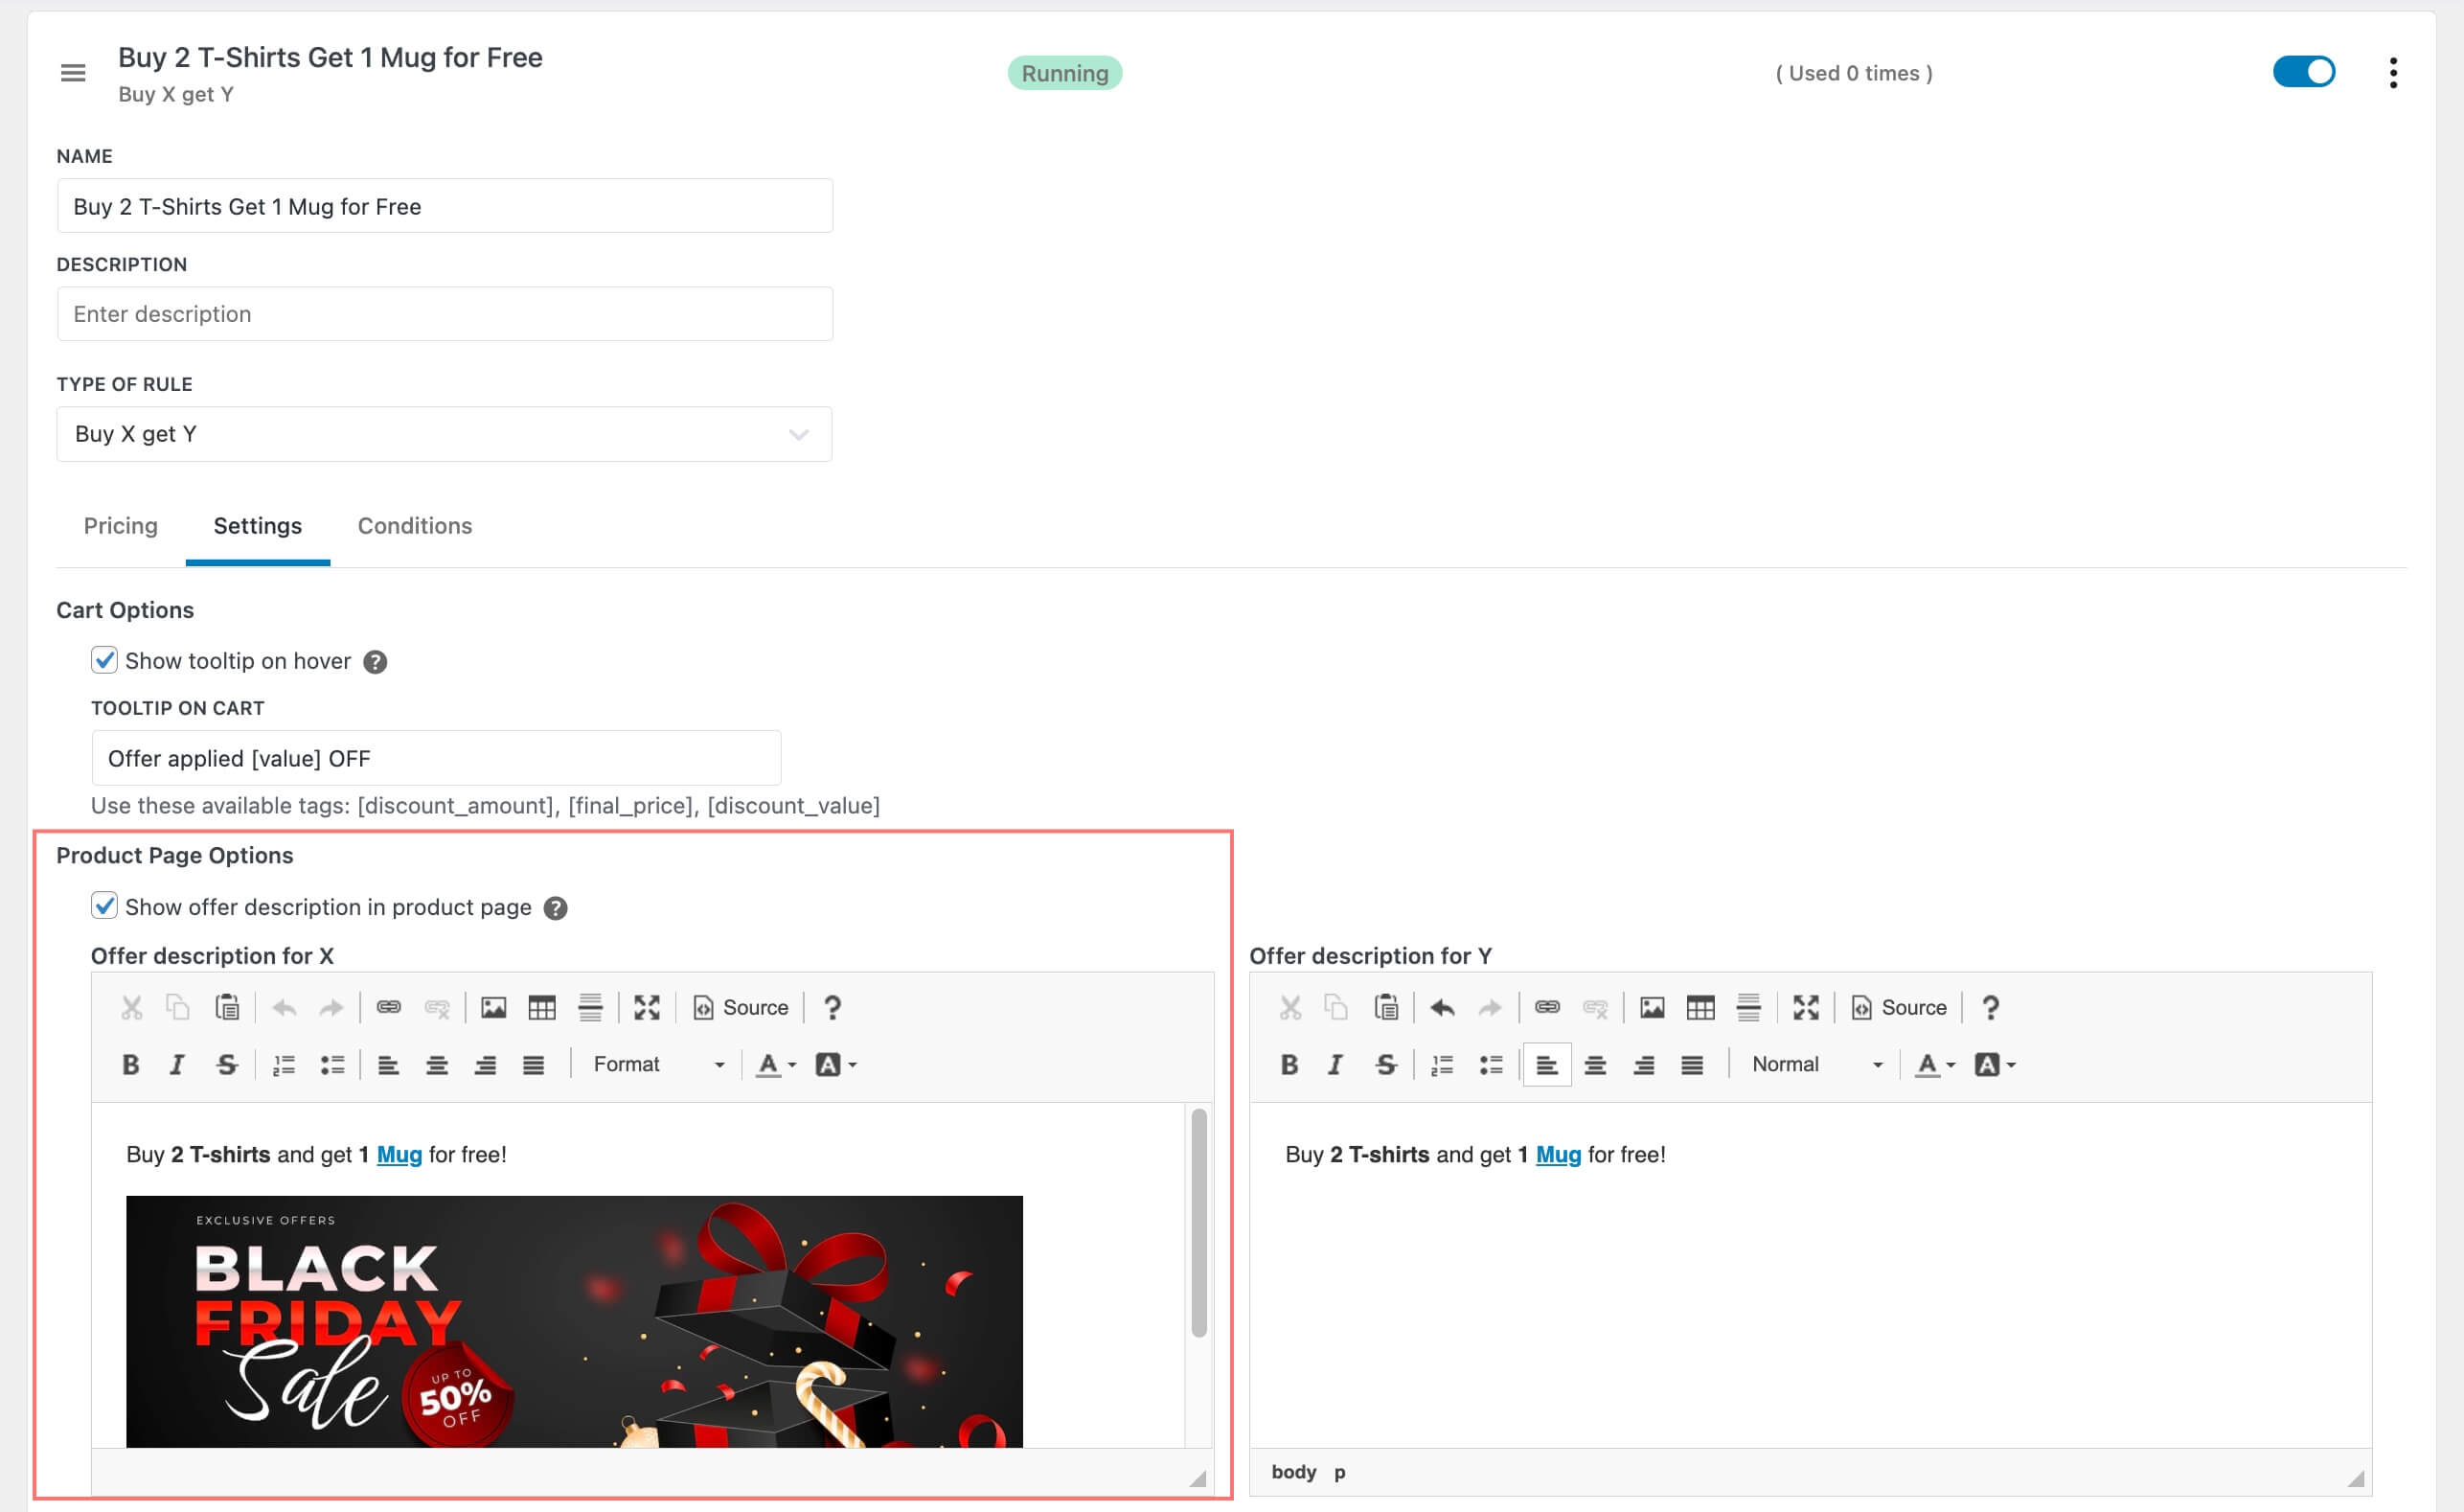Switch to the Conditions tab
The image size is (2464, 1512).
pos(414,526)
